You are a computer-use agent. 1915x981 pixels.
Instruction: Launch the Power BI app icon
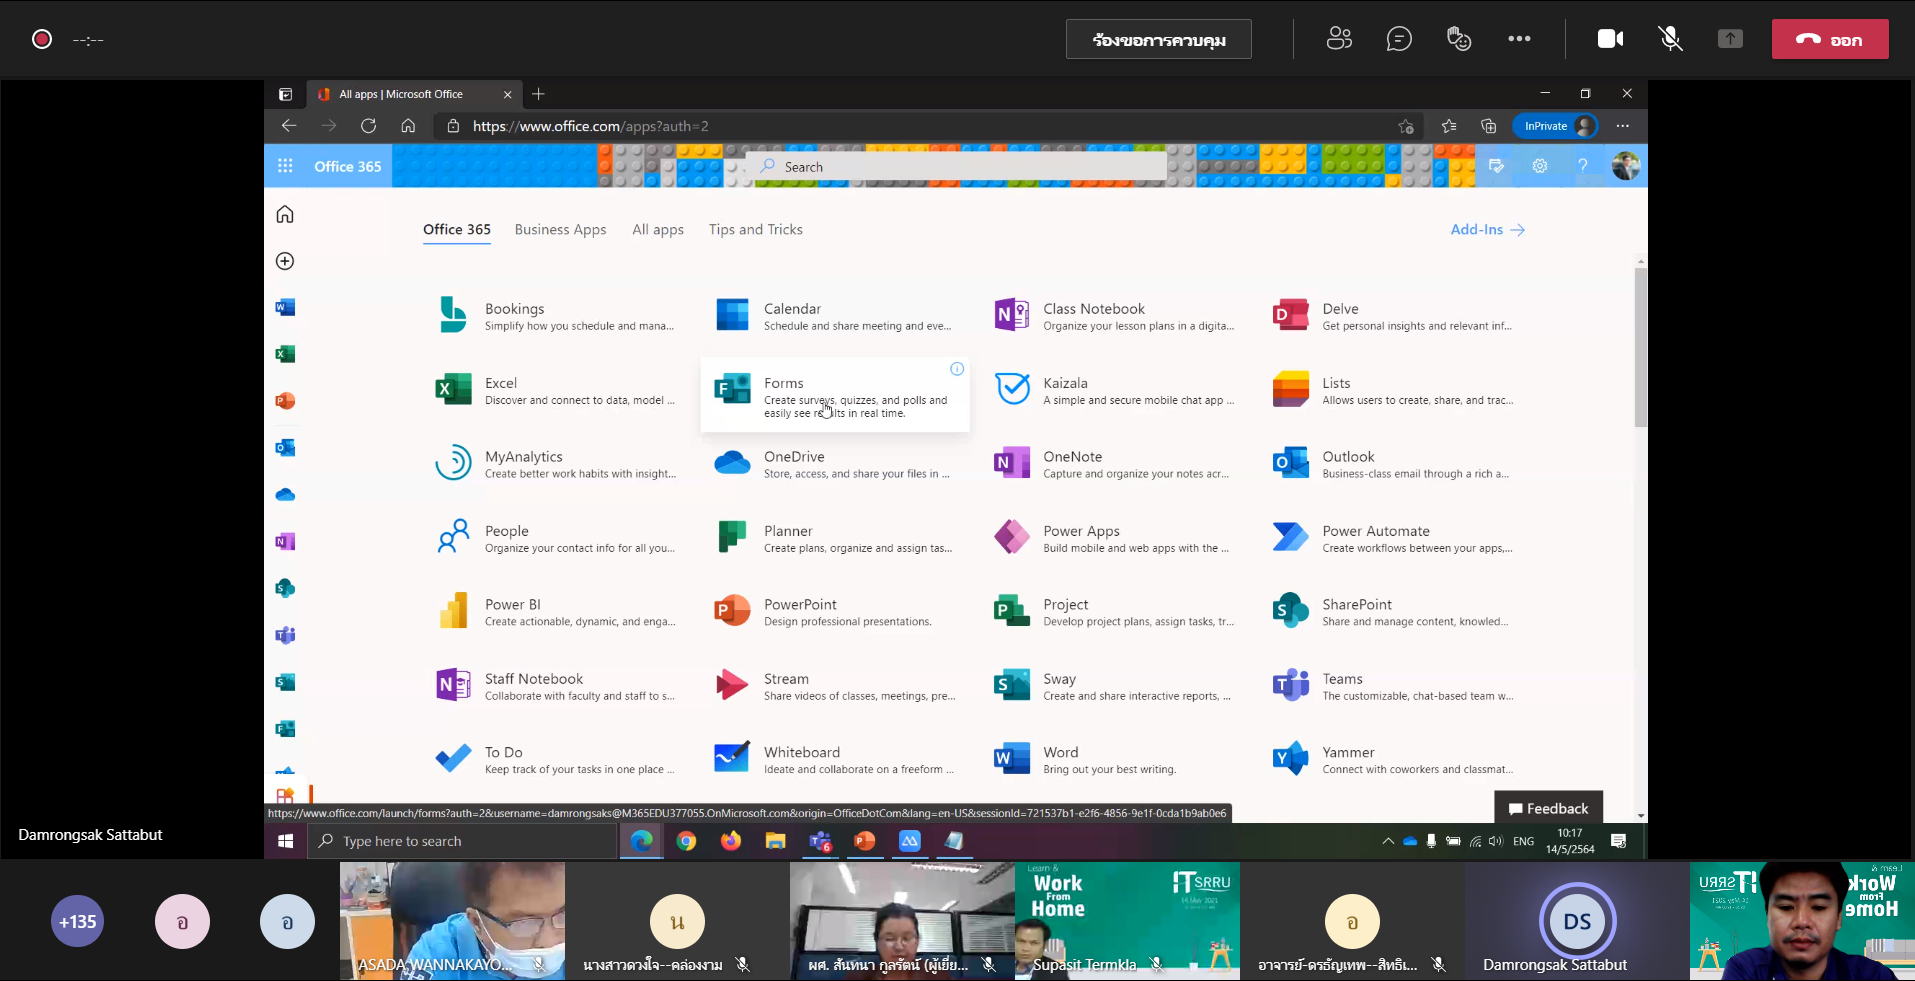point(453,611)
